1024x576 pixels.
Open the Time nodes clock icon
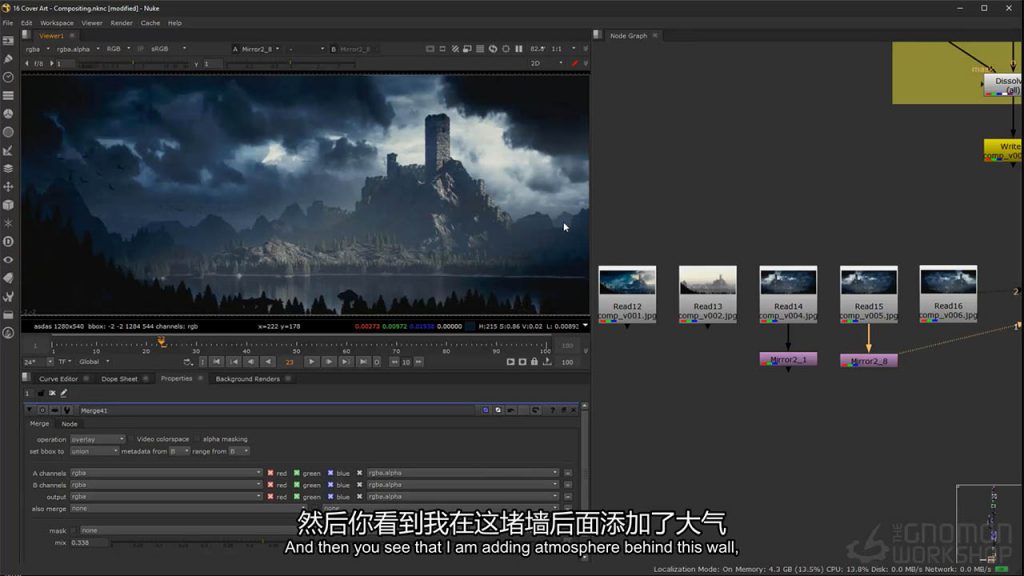[8, 77]
